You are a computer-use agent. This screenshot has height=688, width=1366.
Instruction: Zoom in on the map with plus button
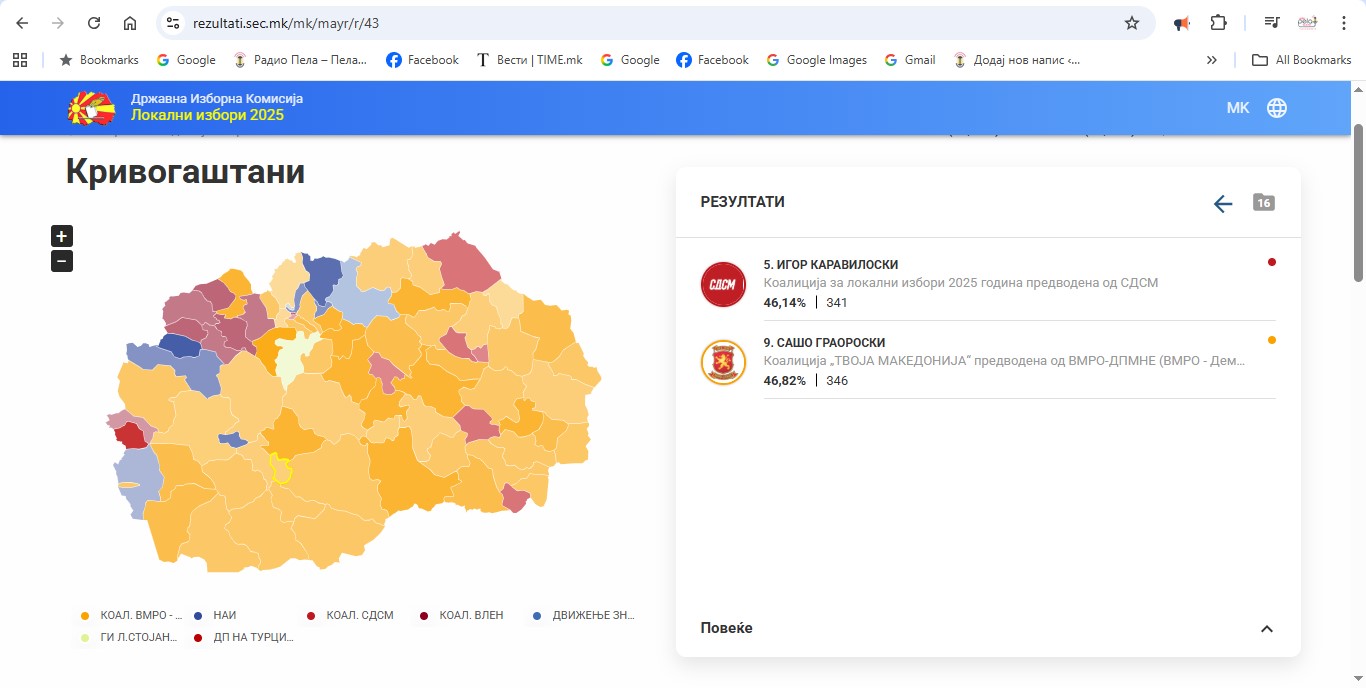point(62,237)
